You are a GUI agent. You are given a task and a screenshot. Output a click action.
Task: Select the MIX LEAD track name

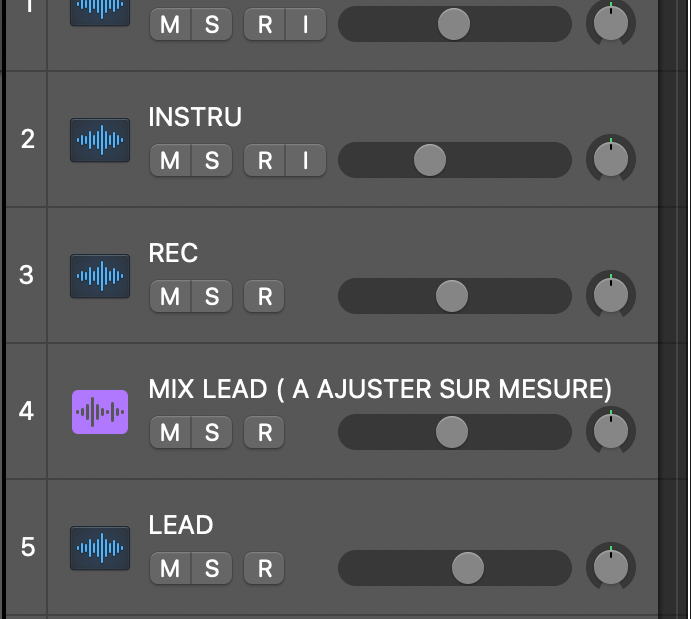pos(379,389)
